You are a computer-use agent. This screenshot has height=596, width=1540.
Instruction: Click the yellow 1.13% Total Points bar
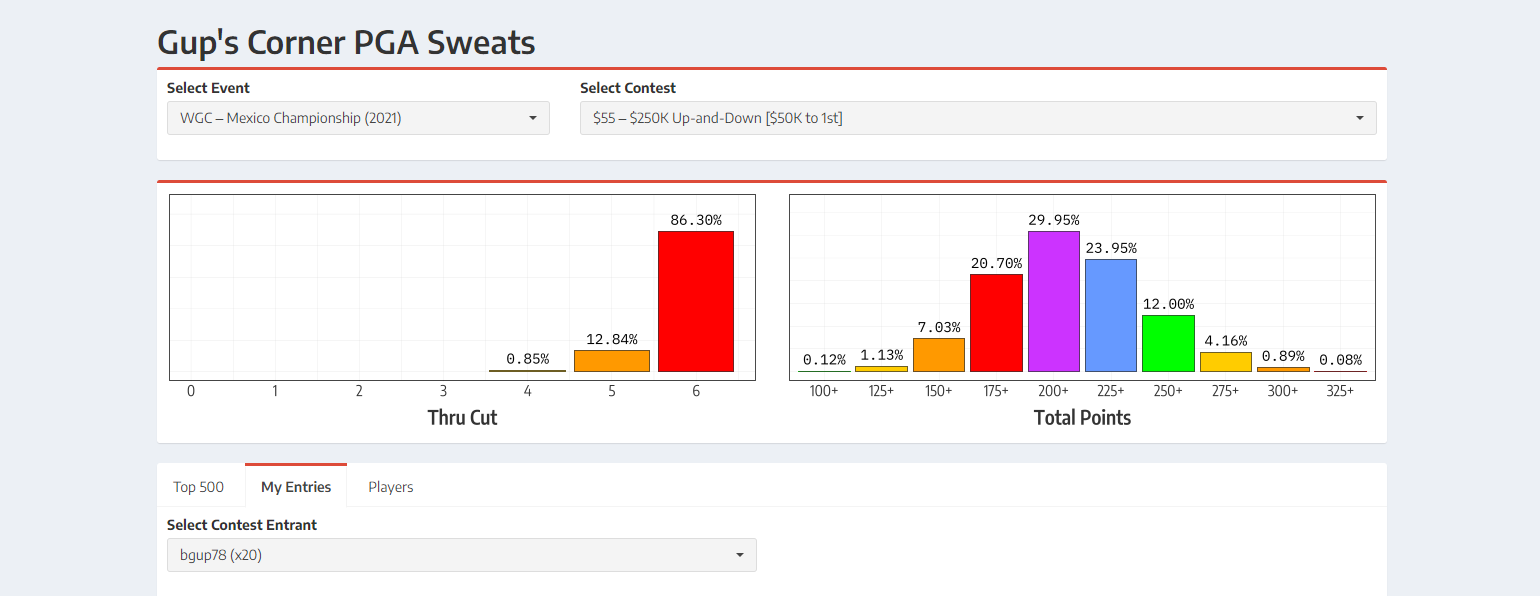pos(881,369)
